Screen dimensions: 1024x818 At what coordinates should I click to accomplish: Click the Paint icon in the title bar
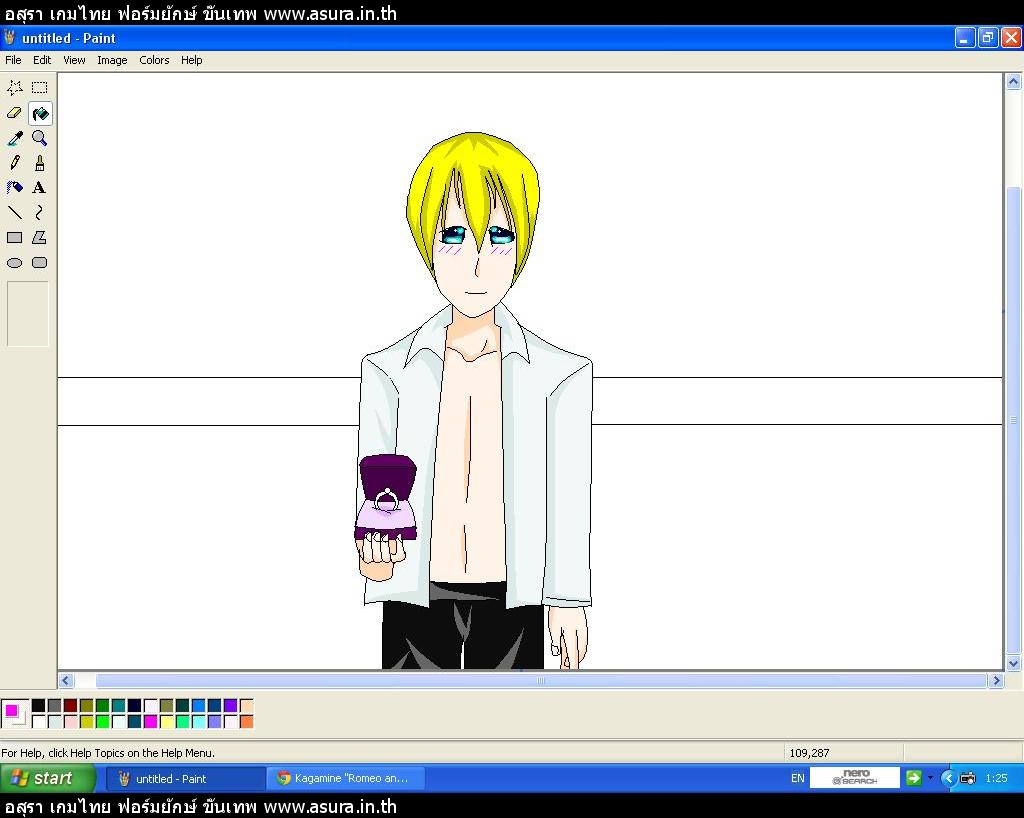click(x=10, y=38)
